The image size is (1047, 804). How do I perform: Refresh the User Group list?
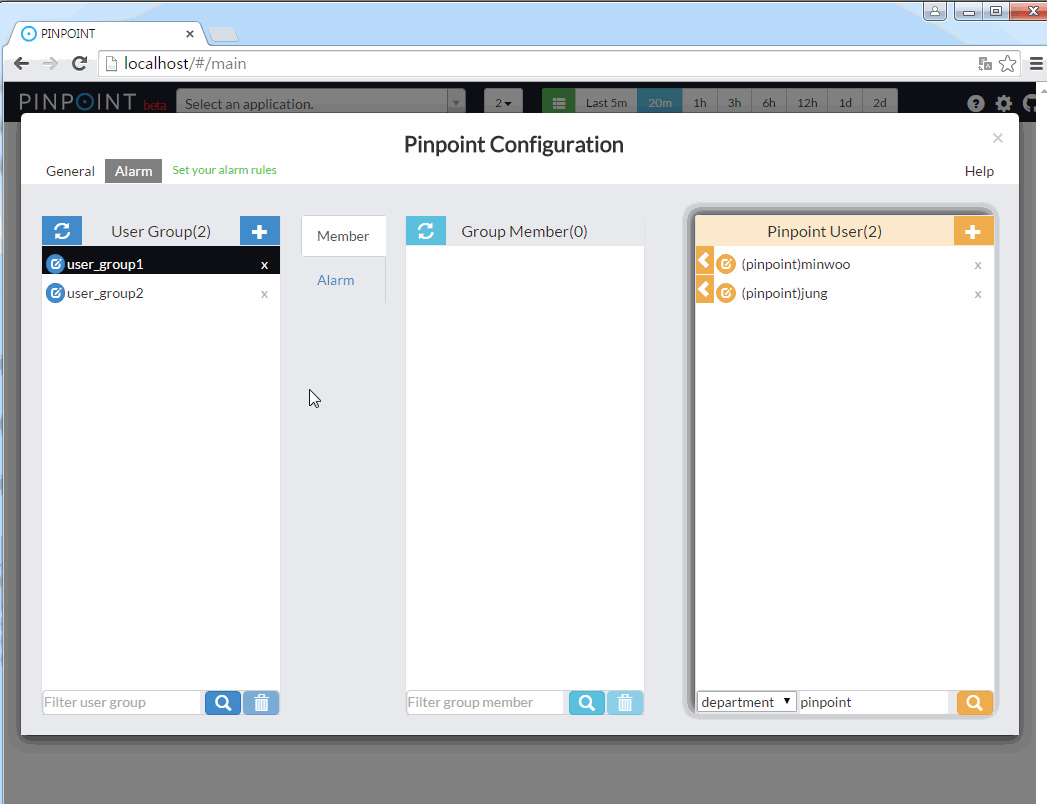(x=62, y=231)
